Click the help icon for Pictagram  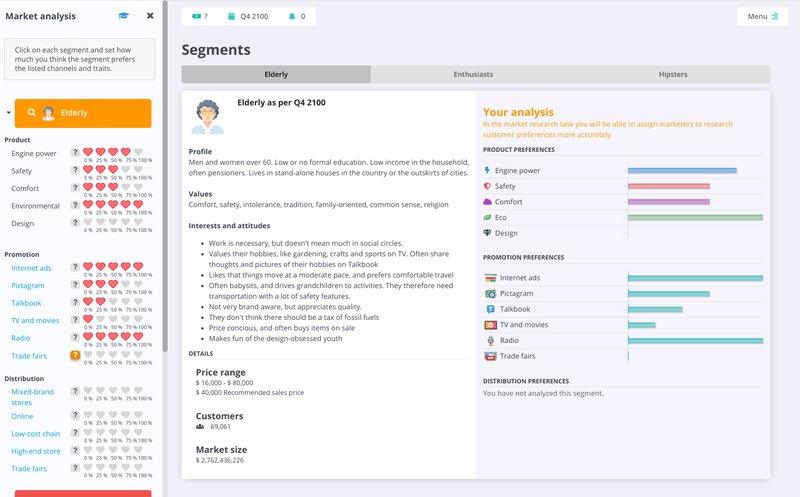pos(75,284)
